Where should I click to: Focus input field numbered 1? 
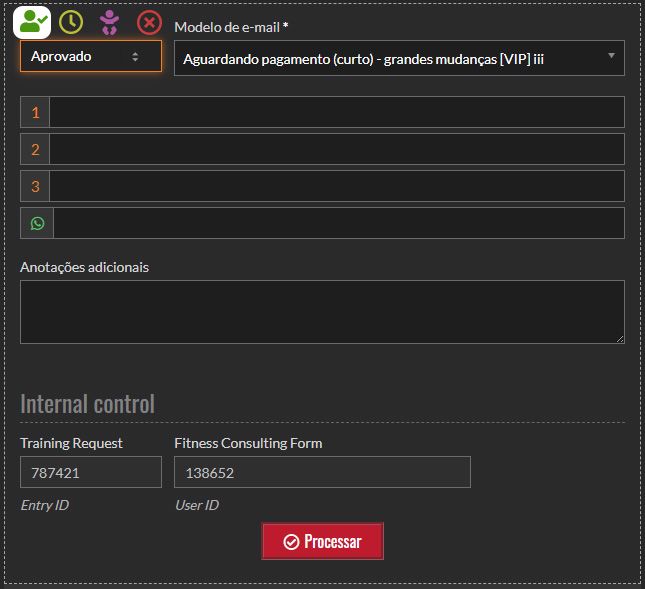pyautogui.click(x=337, y=112)
